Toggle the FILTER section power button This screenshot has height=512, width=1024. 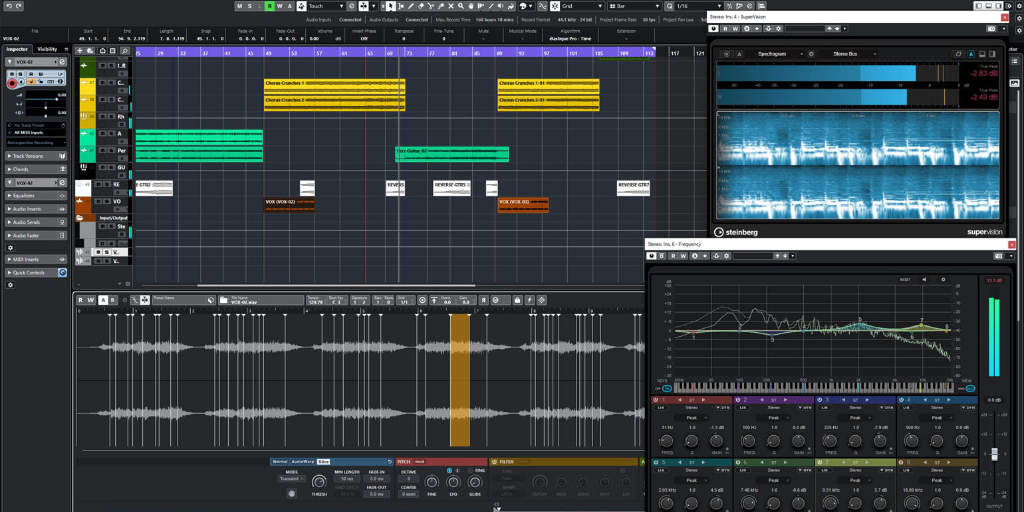click(494, 462)
